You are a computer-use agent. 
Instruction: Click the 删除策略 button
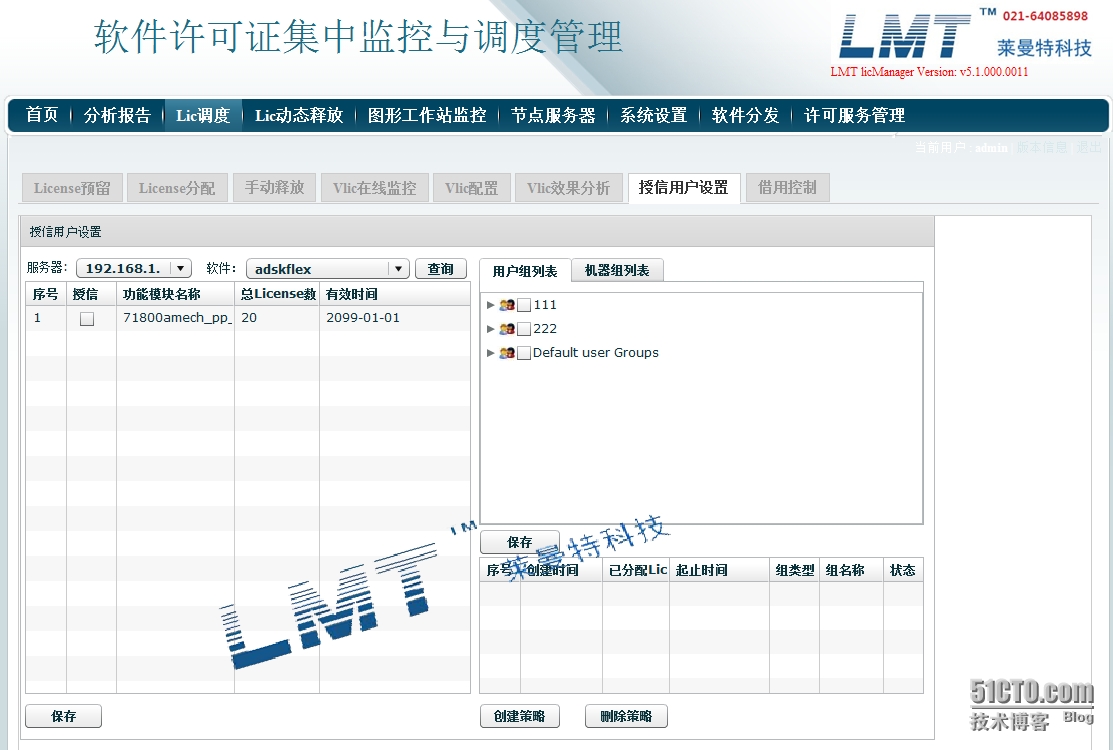click(x=626, y=716)
